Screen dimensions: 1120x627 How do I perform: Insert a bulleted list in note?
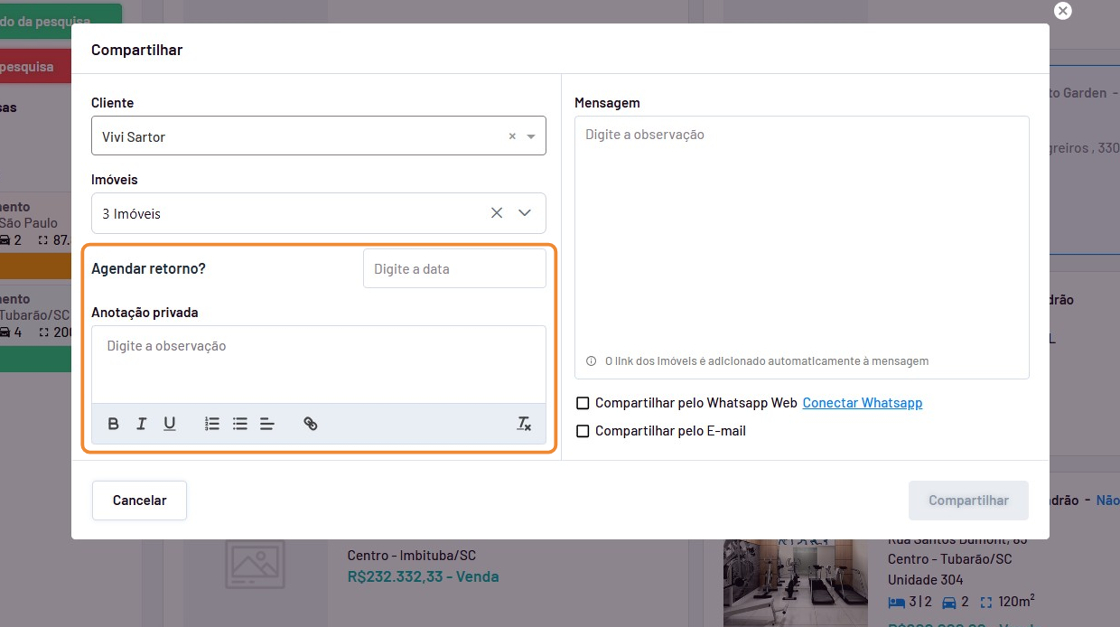point(240,424)
